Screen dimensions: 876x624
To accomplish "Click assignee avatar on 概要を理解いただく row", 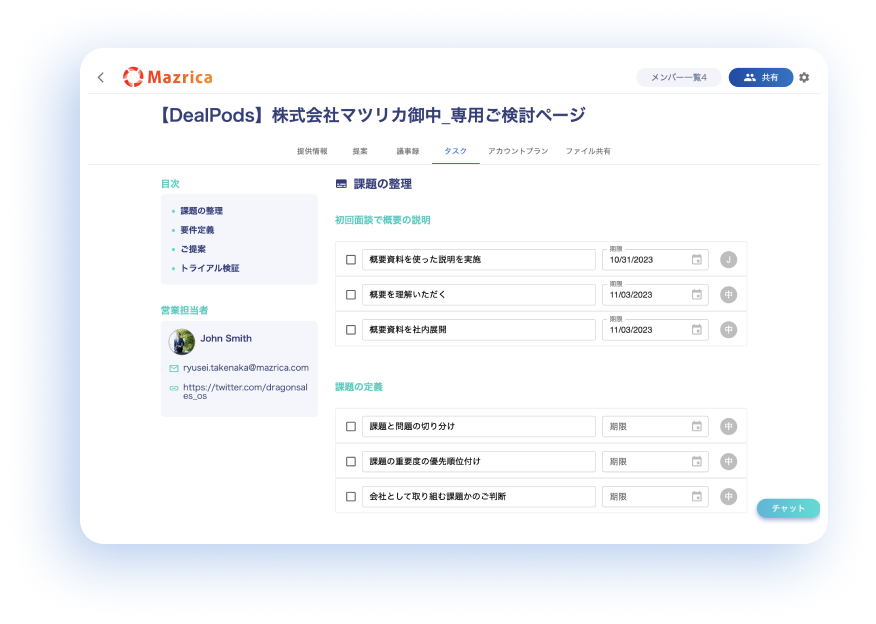I will (x=729, y=294).
